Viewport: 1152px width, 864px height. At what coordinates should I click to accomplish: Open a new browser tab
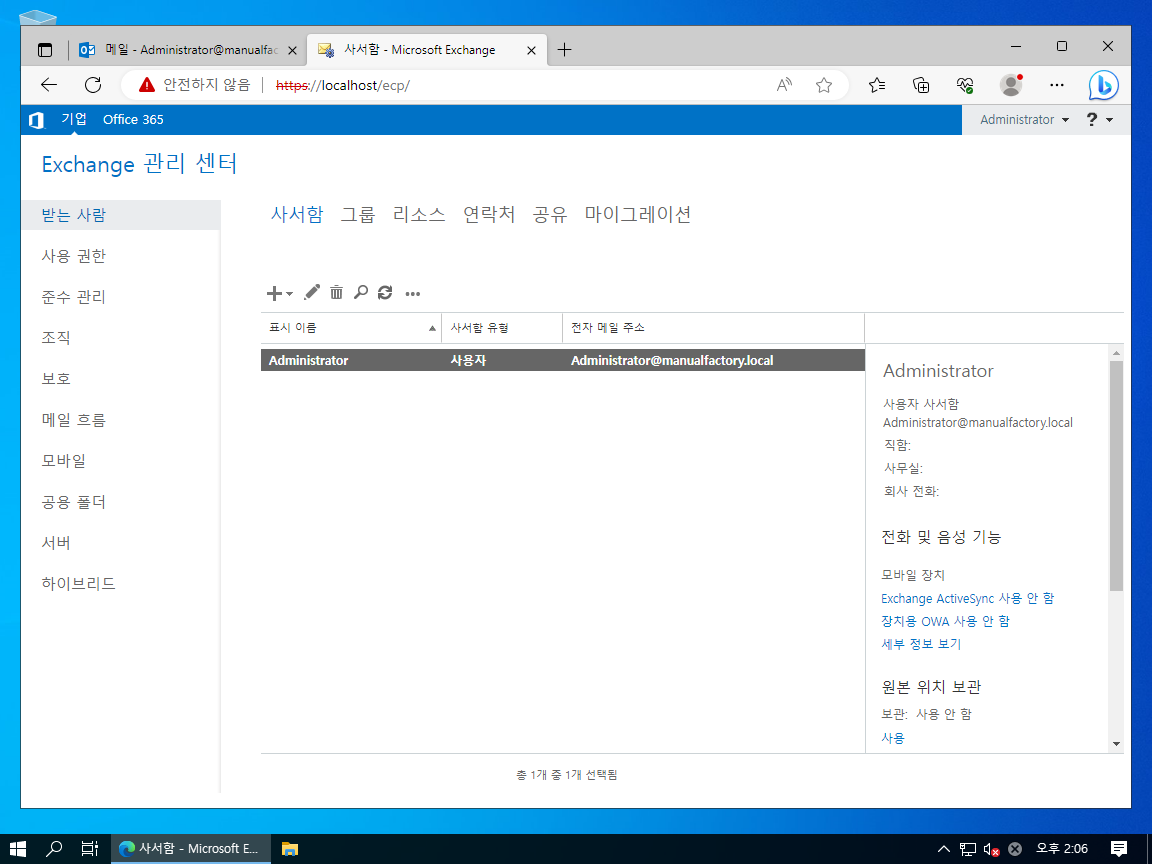tap(564, 50)
